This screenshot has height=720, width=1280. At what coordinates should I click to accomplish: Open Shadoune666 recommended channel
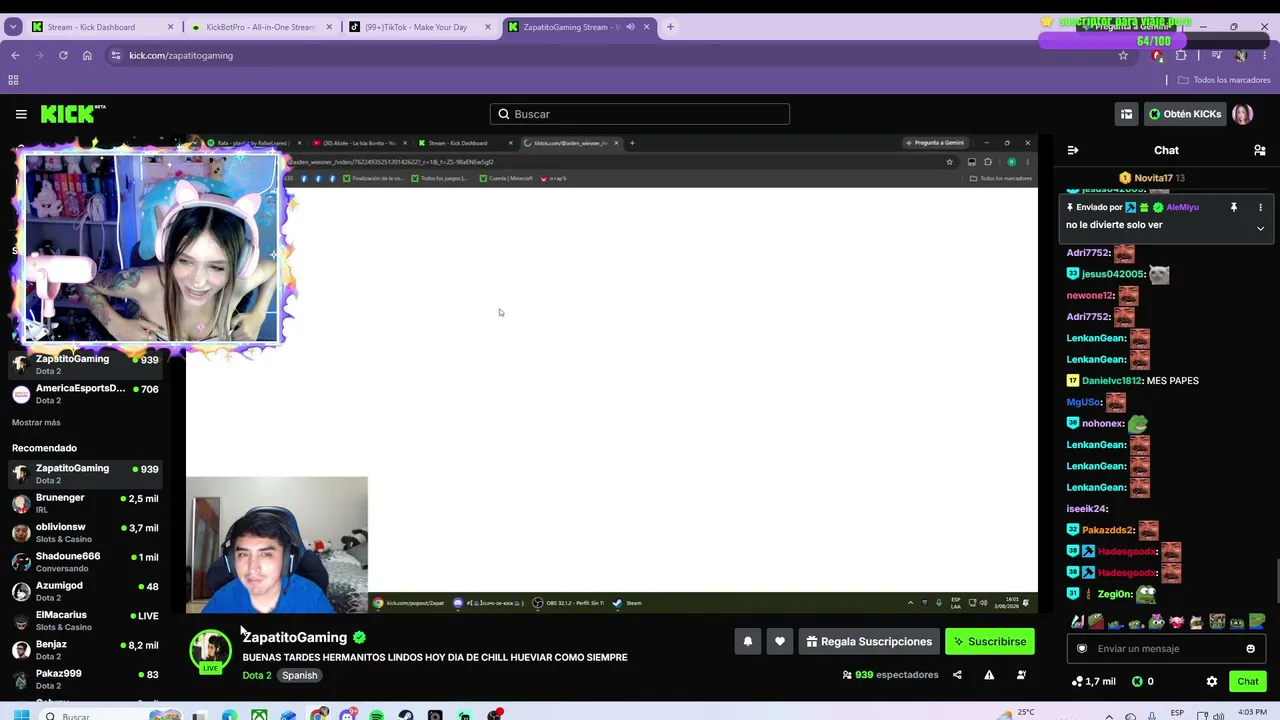[86, 562]
